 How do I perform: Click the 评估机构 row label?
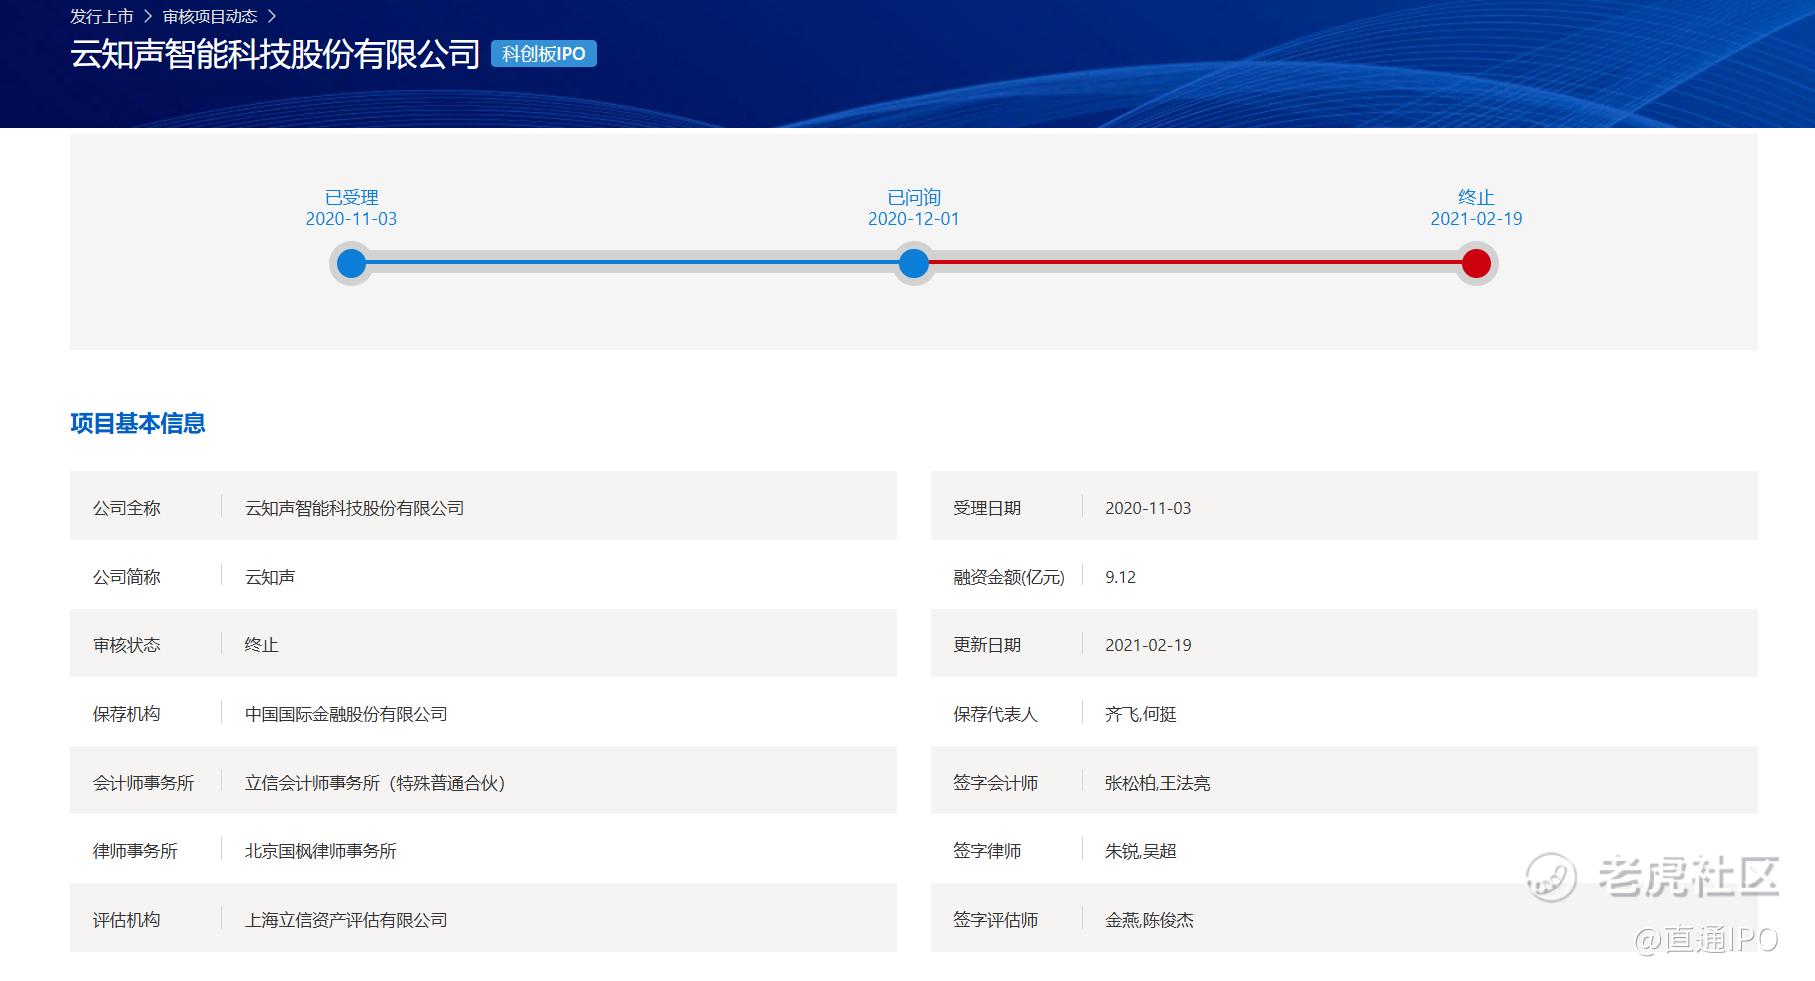(127, 920)
